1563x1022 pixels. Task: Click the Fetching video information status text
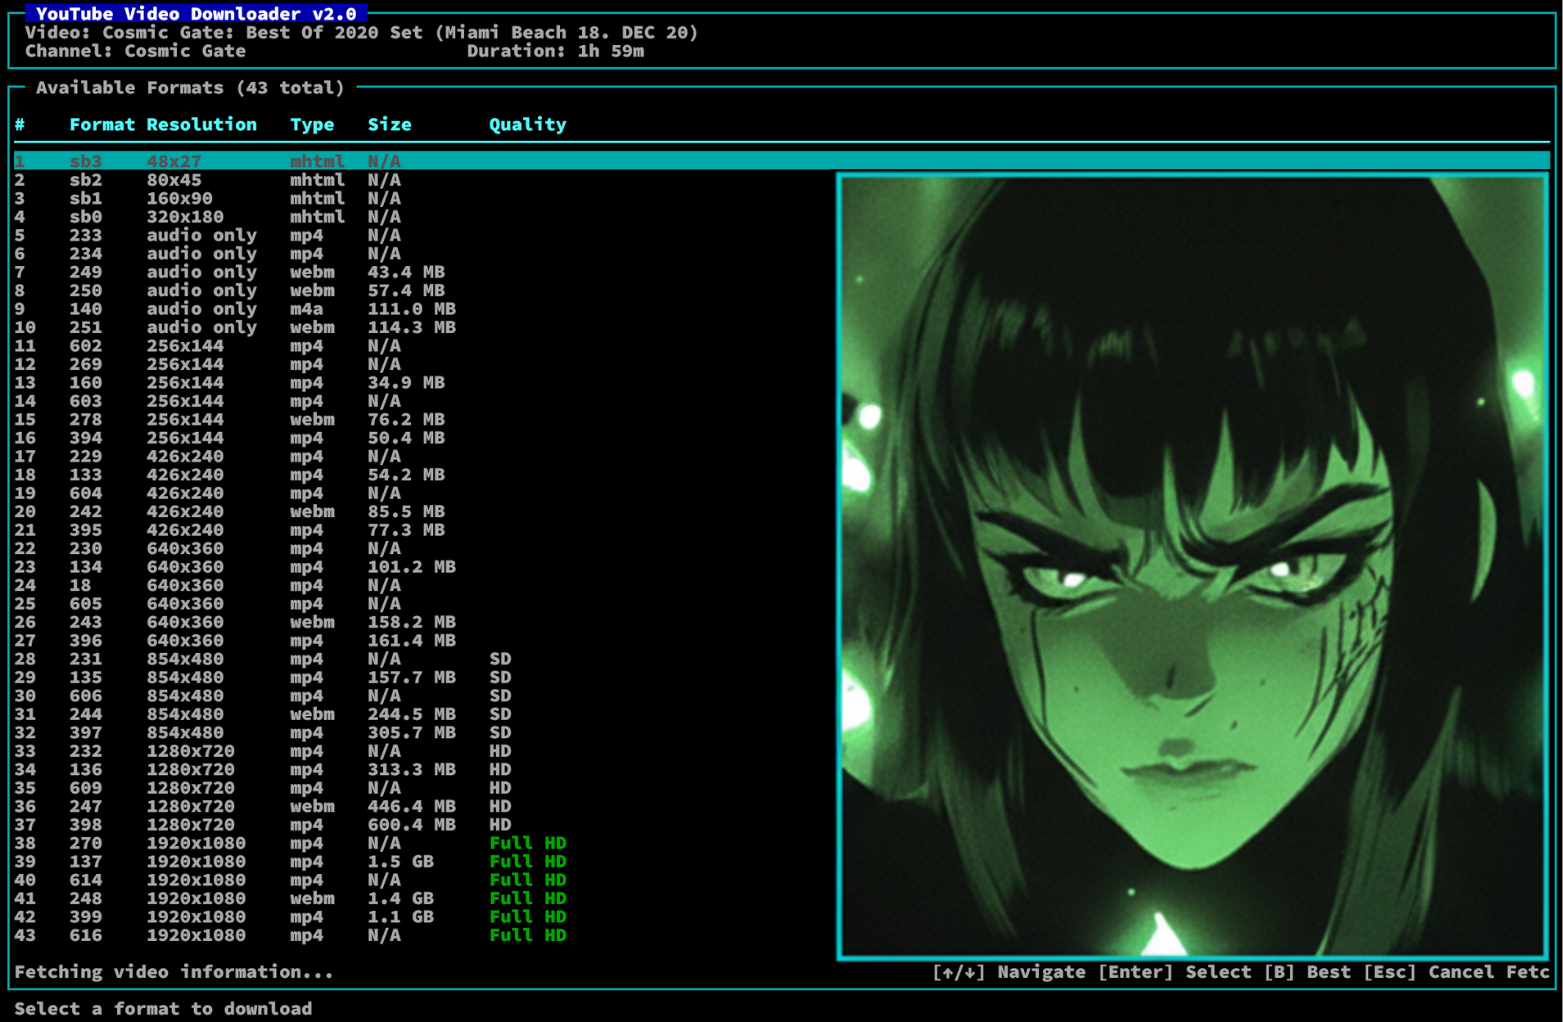[x=175, y=971]
